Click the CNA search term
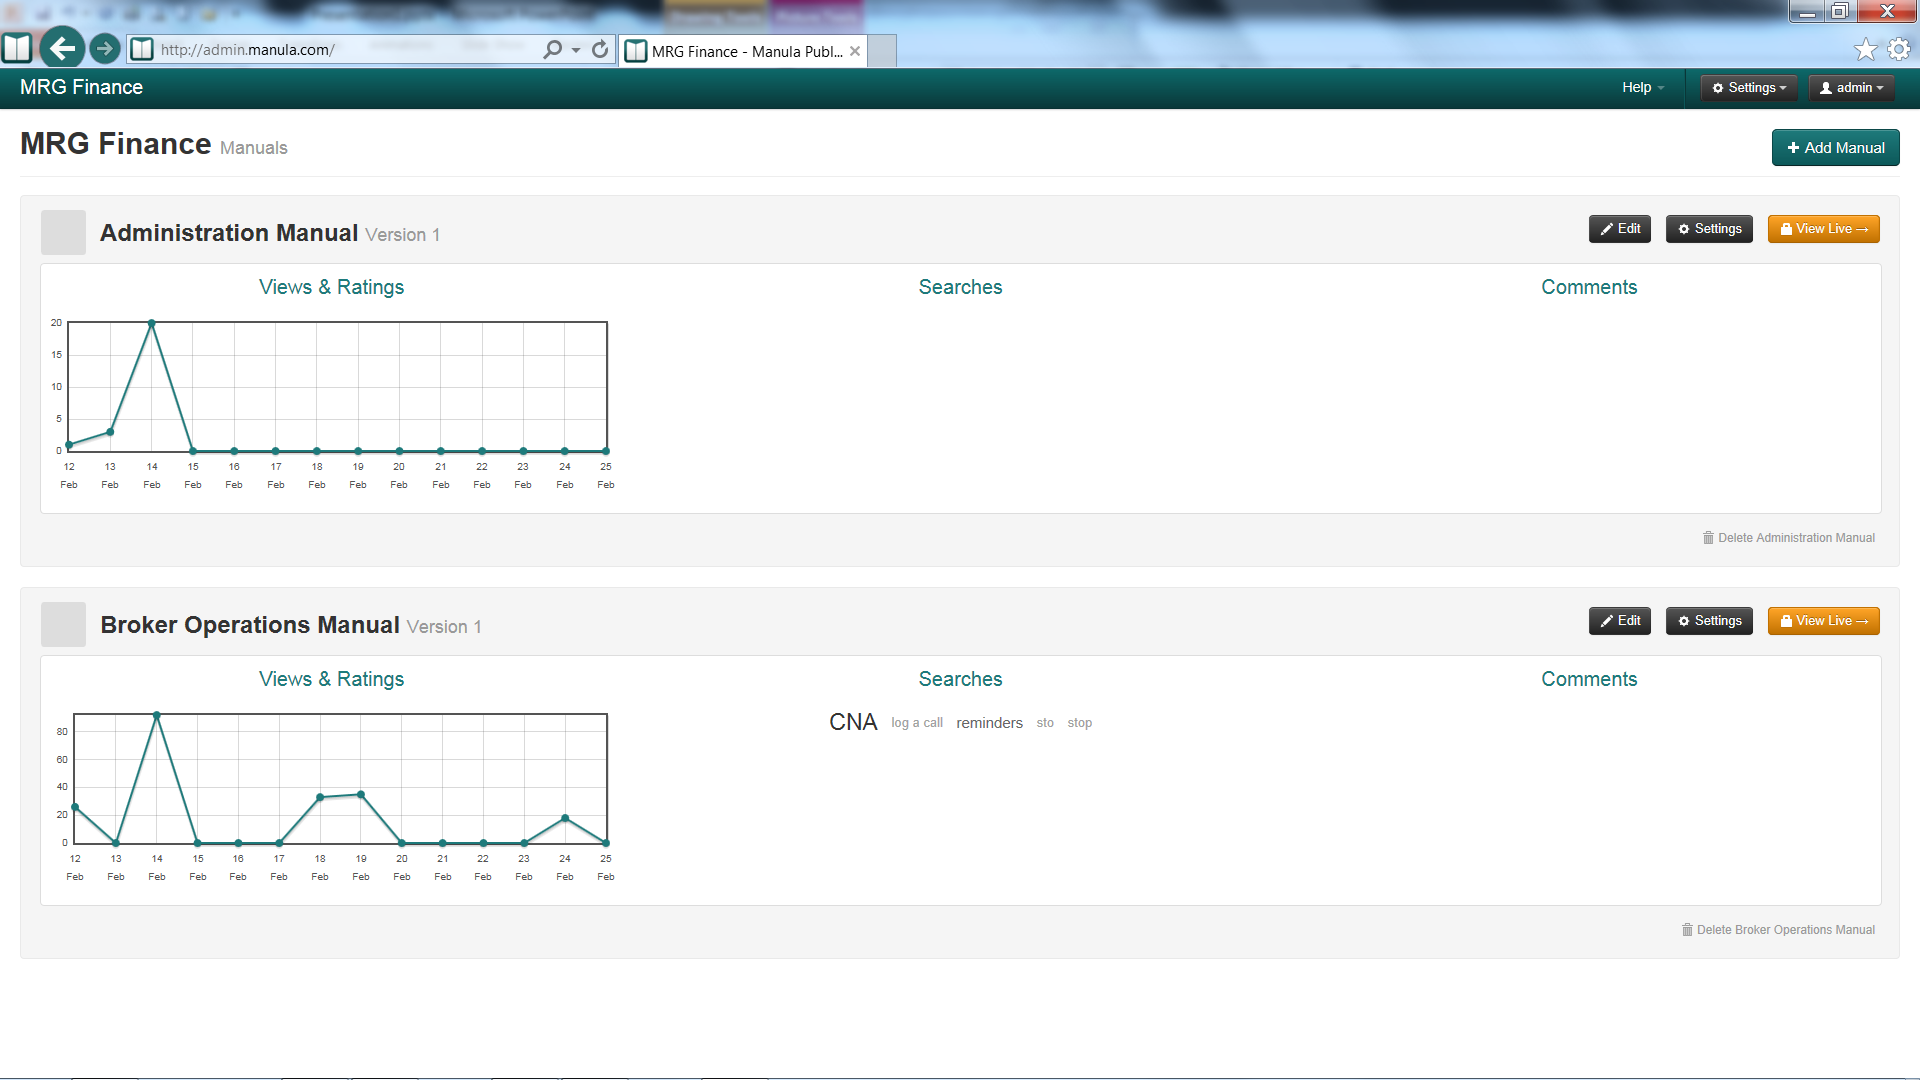The width and height of the screenshot is (1920, 1080). pyautogui.click(x=852, y=722)
